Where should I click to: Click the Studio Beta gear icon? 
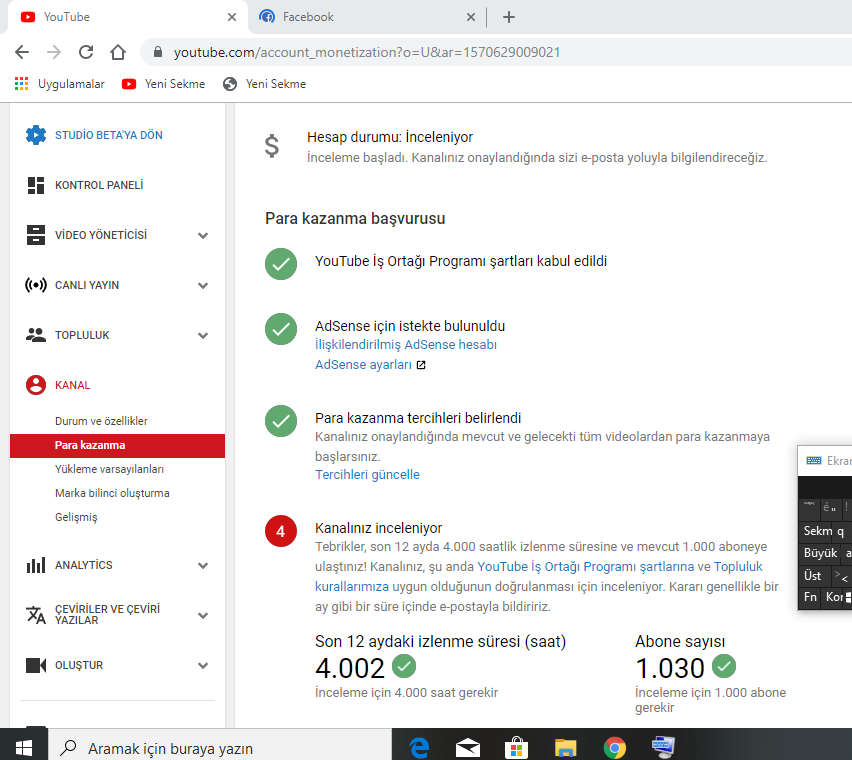click(x=36, y=135)
